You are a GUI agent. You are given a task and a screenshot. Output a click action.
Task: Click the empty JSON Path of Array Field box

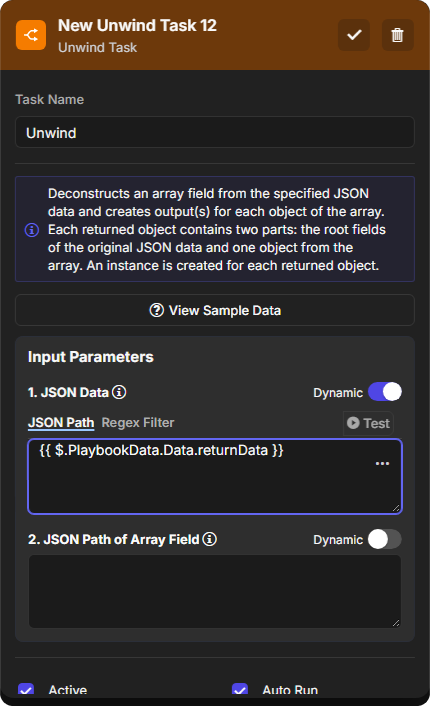(215, 591)
